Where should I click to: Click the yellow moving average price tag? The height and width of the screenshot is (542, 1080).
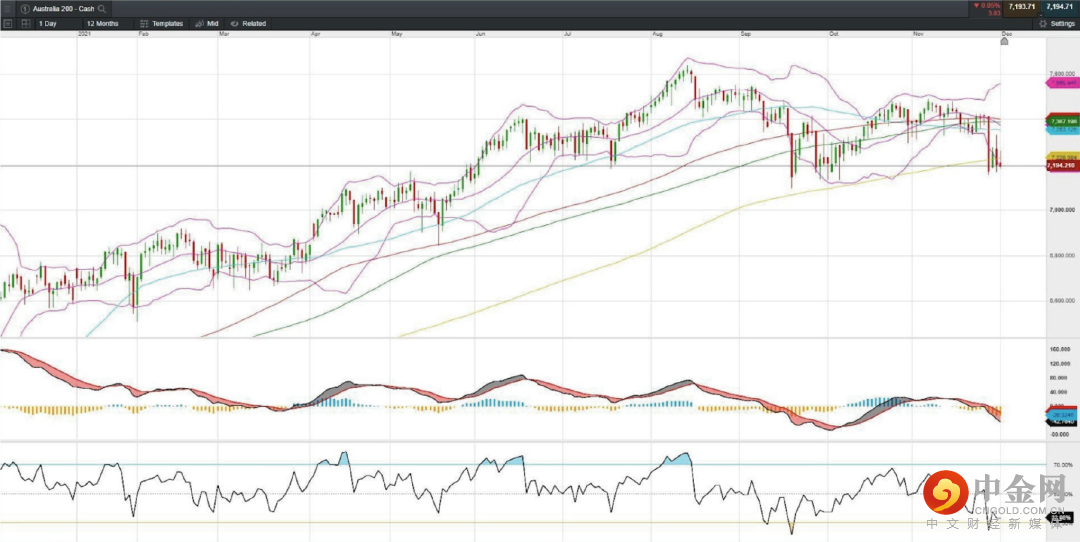[1060, 157]
